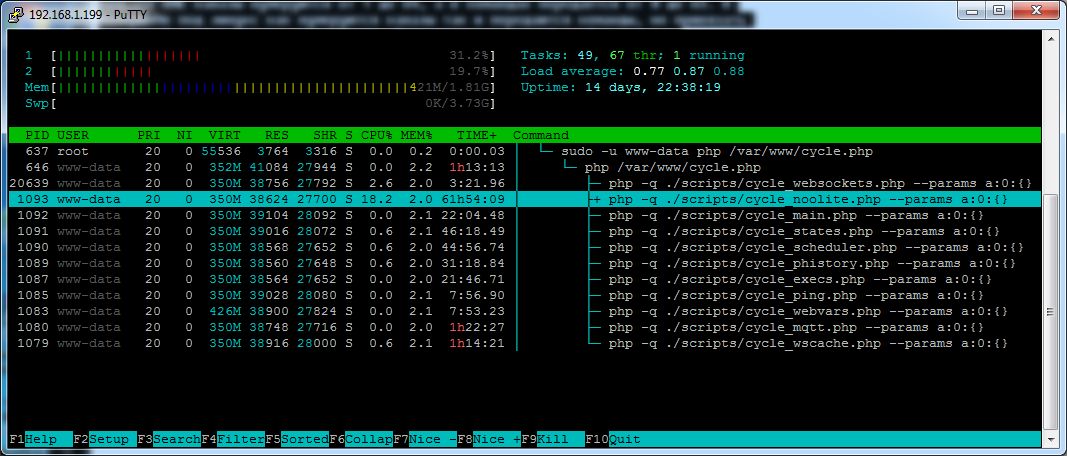Click PID 20639 in the process list
Image resolution: width=1067 pixels, height=456 pixels.
tap(29, 183)
